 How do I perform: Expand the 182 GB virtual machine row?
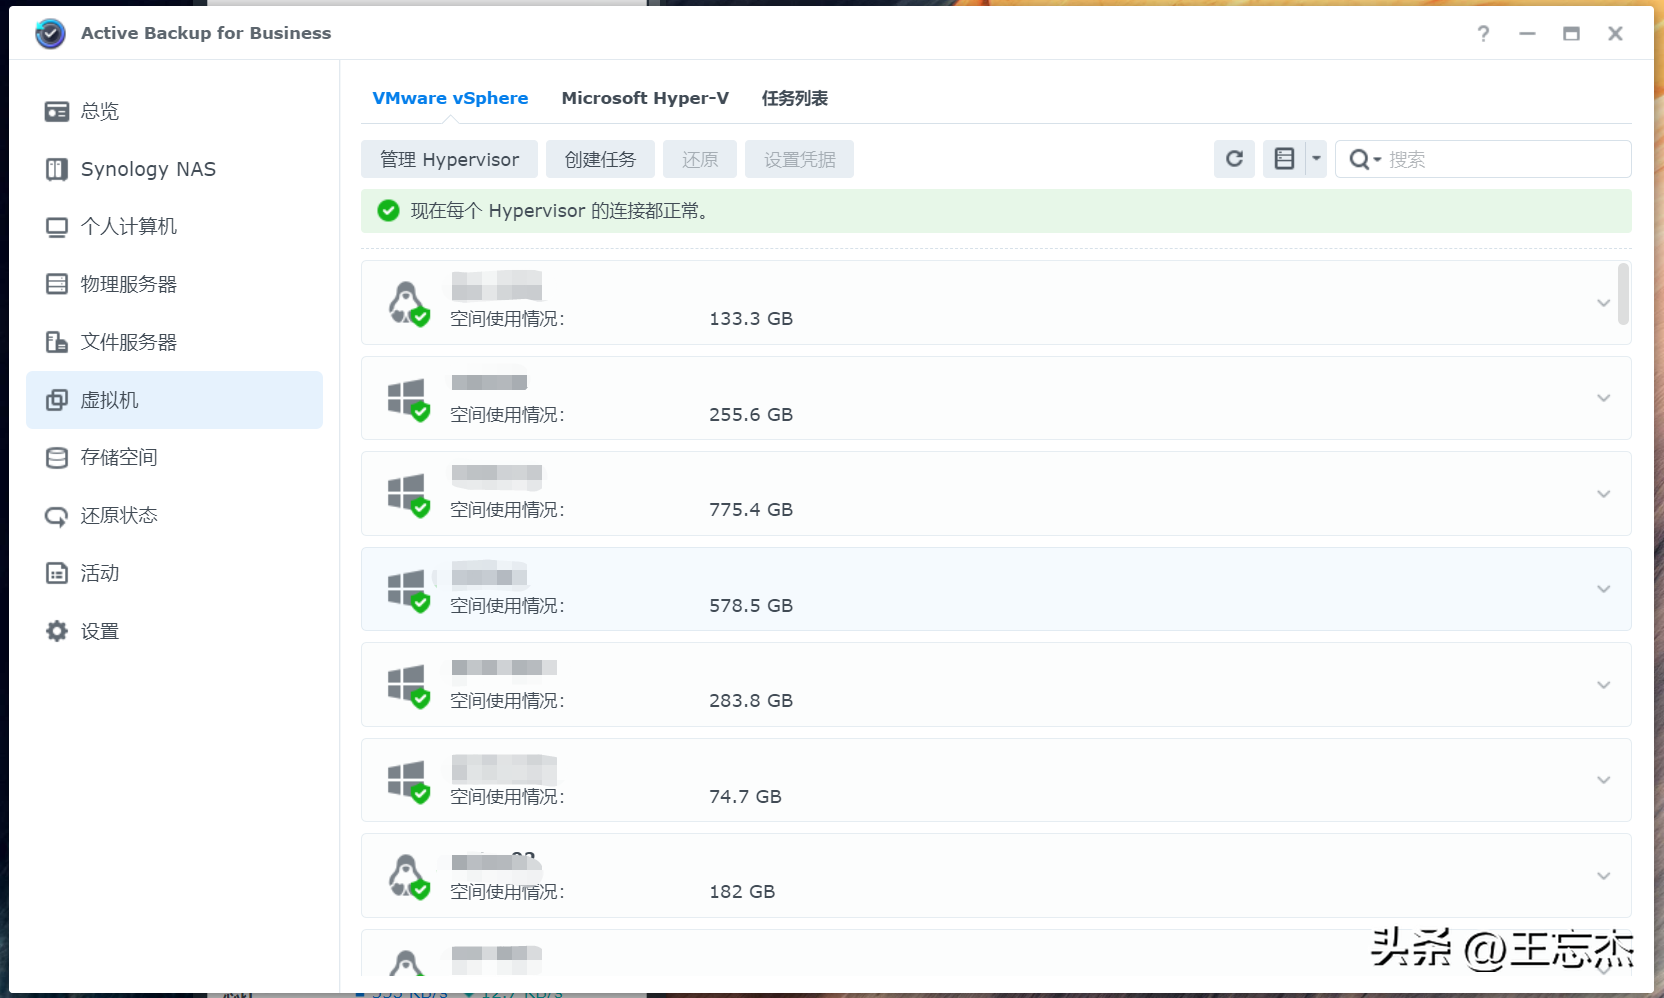tap(1603, 876)
